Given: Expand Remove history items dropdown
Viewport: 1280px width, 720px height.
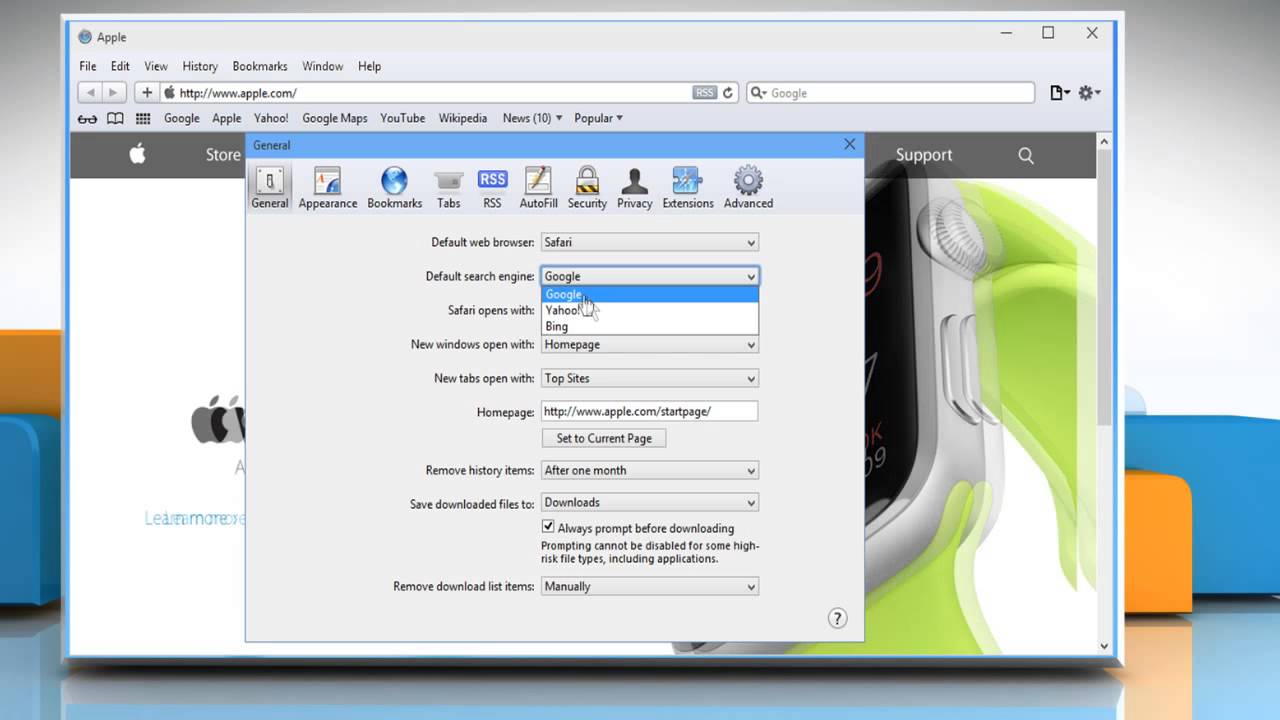Looking at the screenshot, I should 649,470.
